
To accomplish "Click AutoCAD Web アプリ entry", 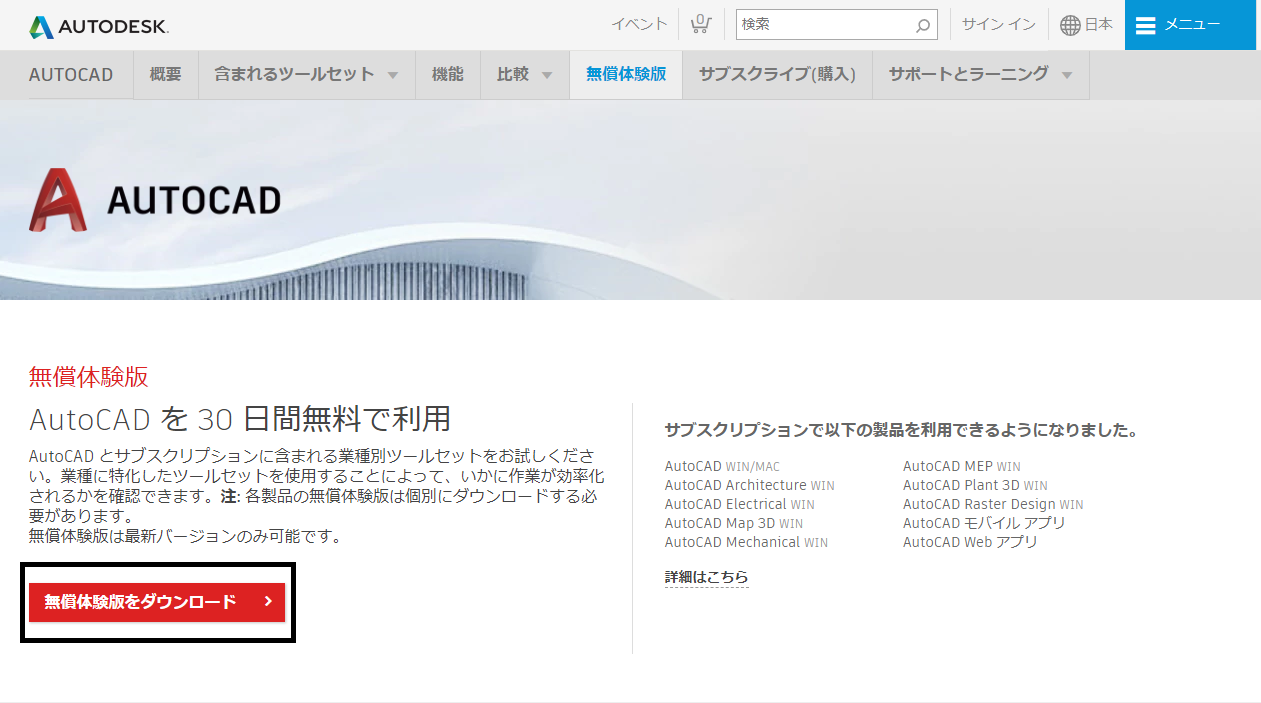I will pos(970,542).
